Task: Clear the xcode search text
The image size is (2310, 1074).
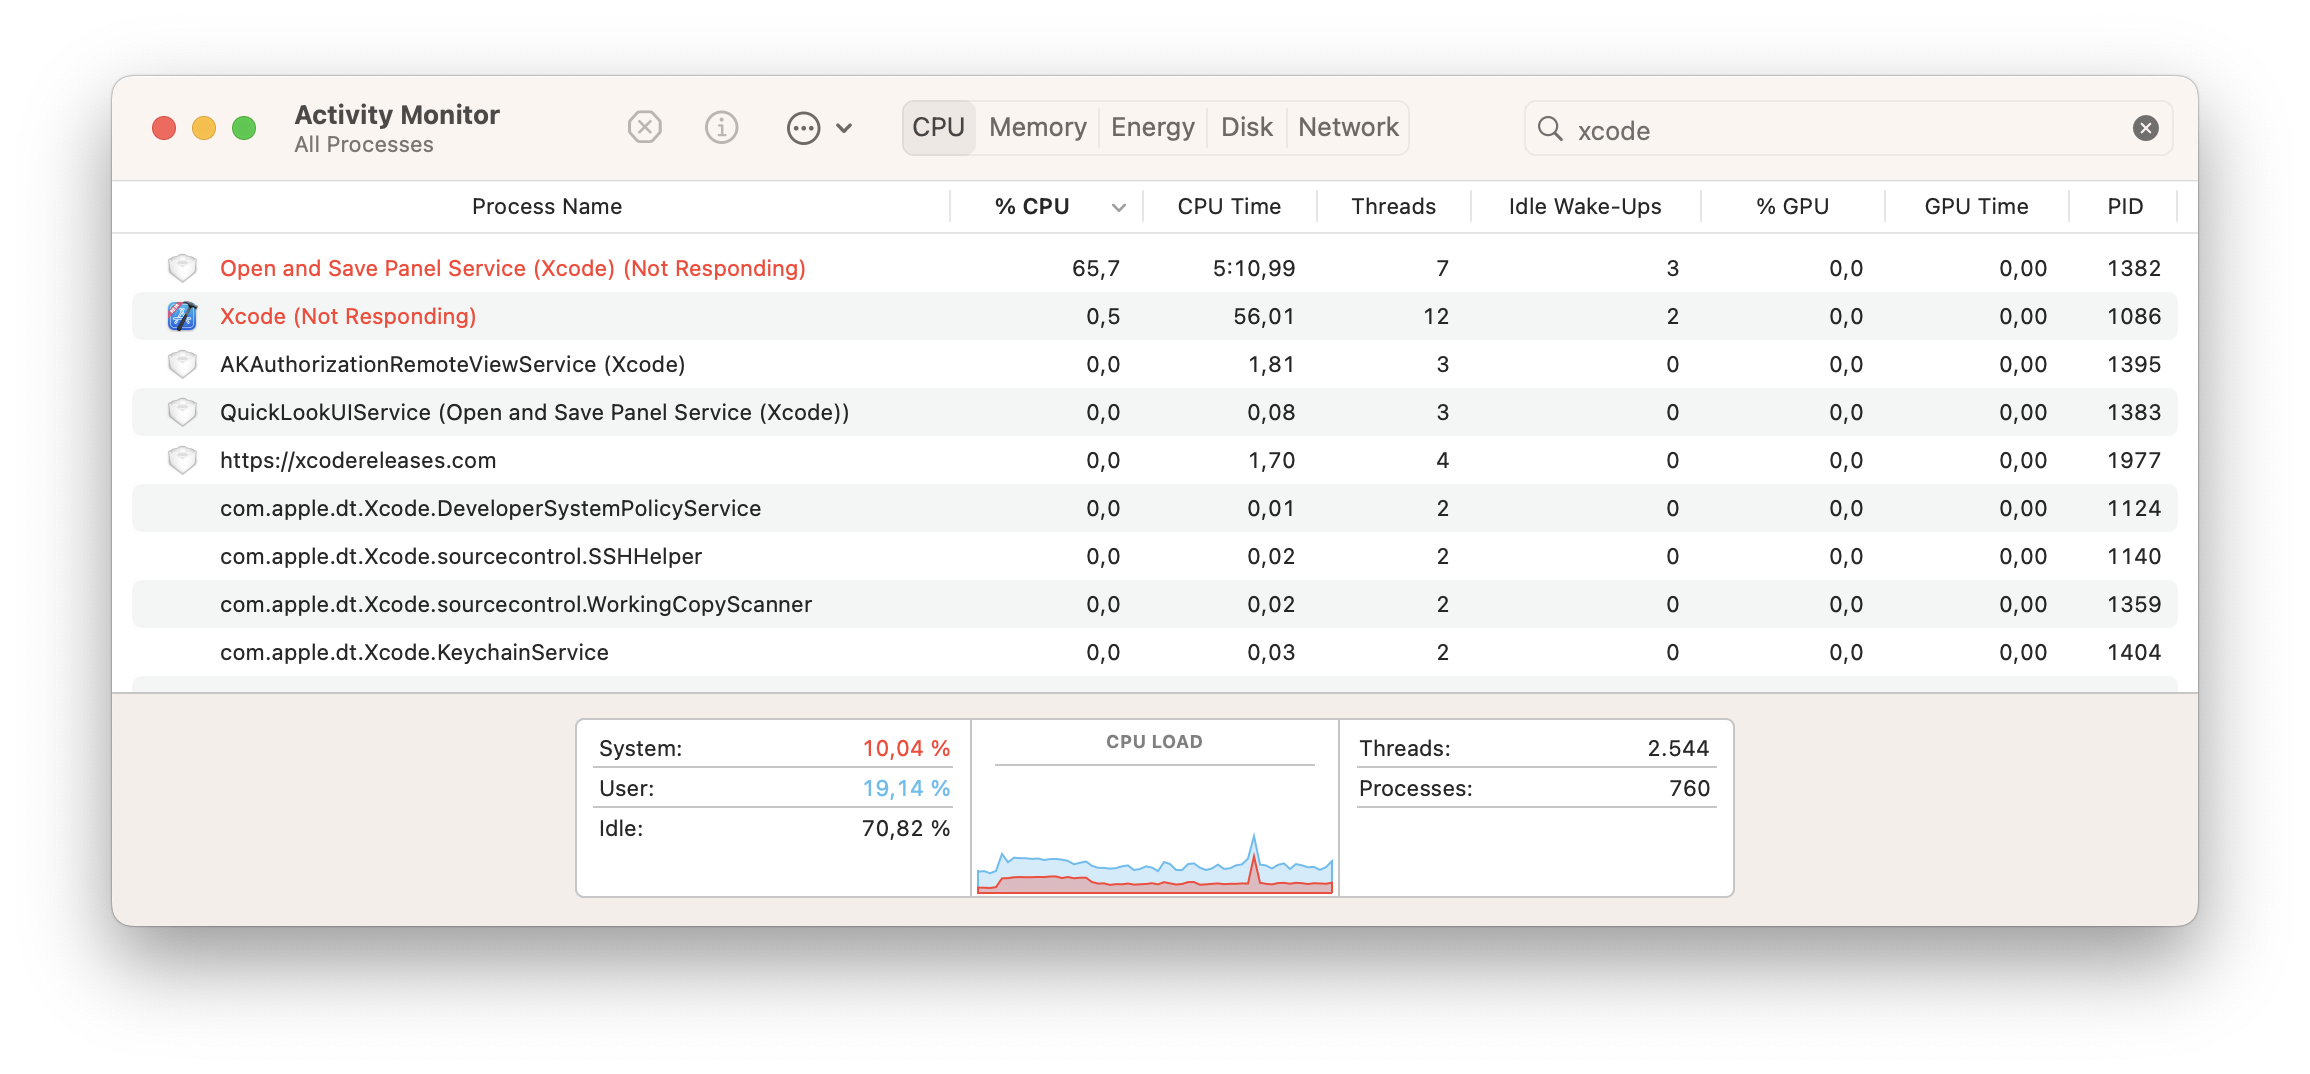Action: click(x=2145, y=128)
